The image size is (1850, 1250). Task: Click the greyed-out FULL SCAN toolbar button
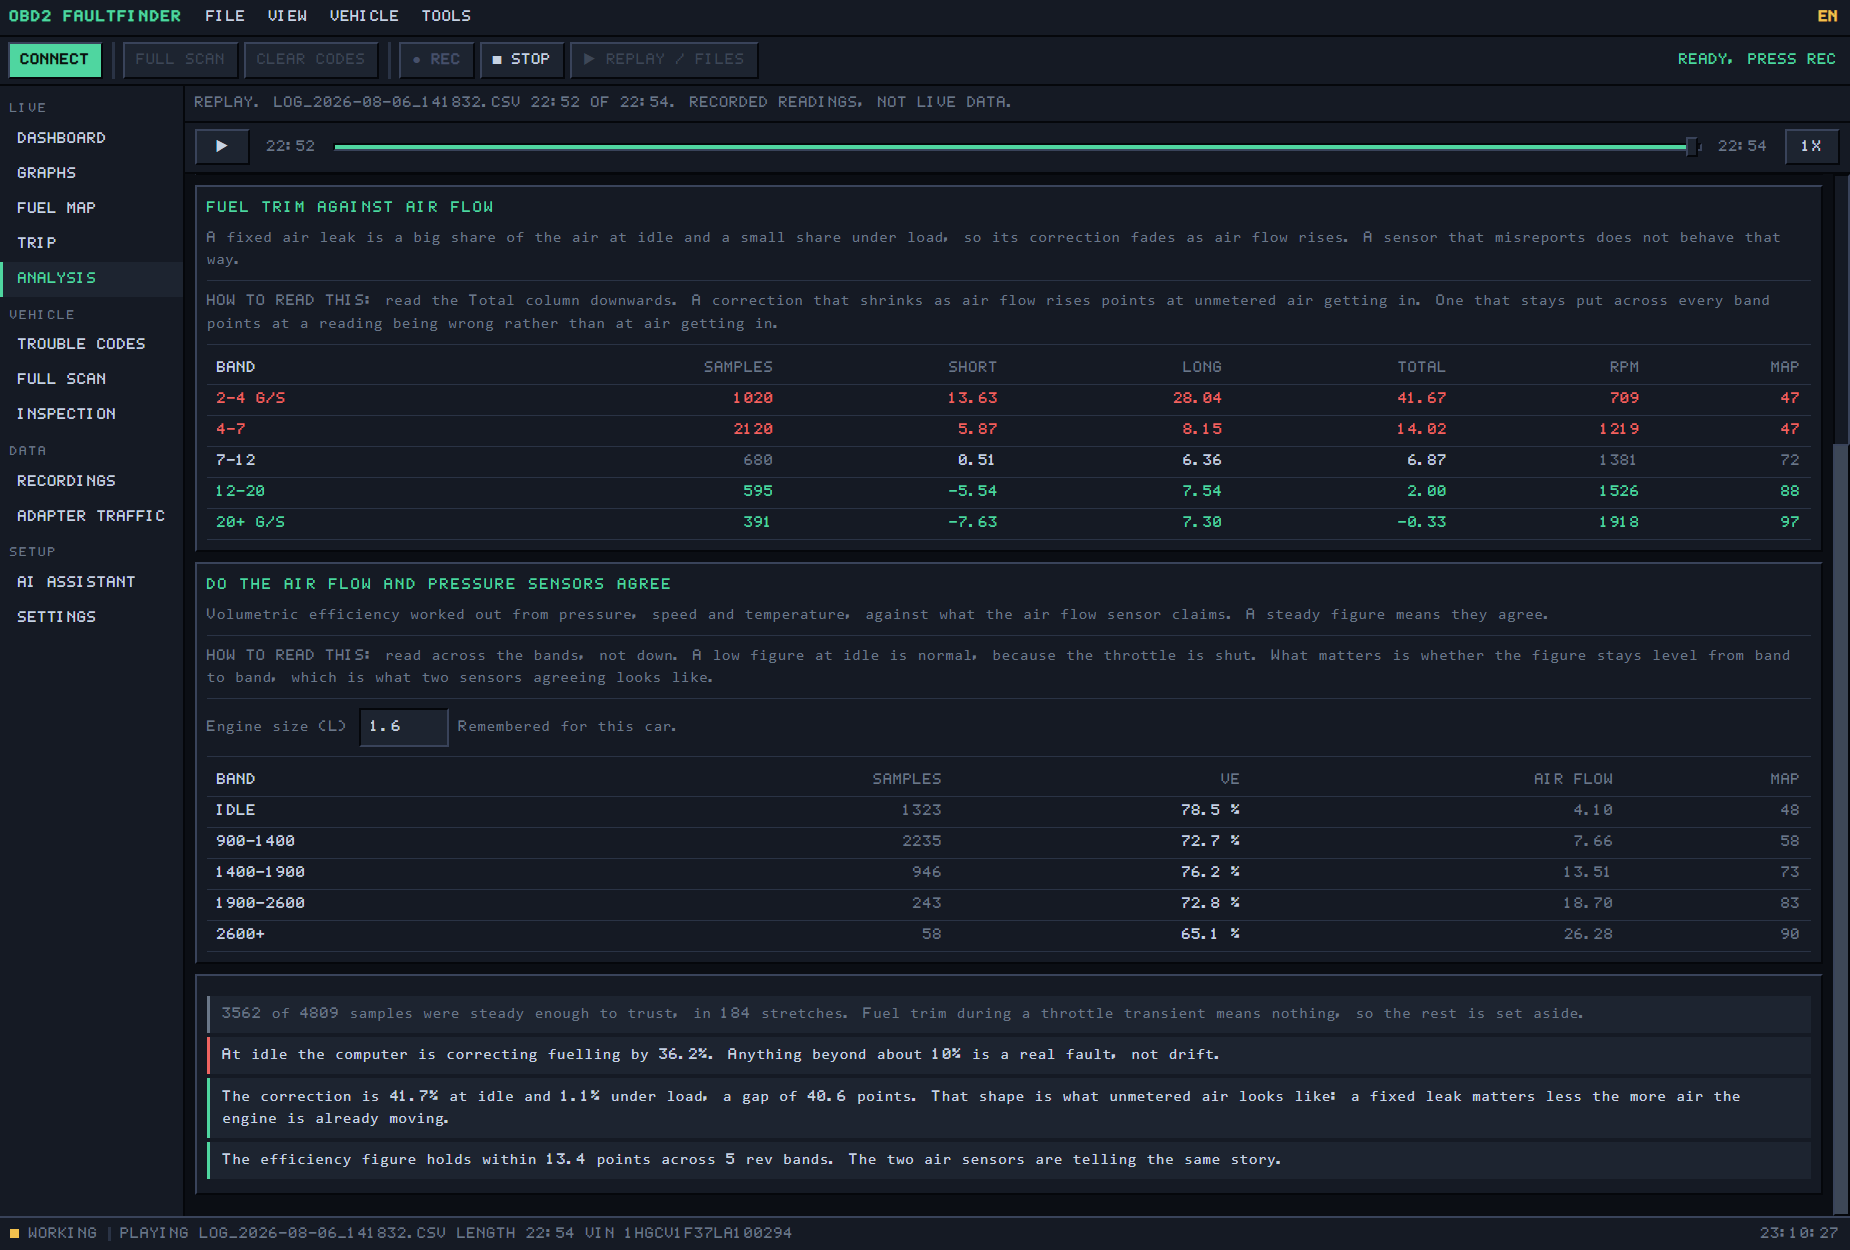180,59
